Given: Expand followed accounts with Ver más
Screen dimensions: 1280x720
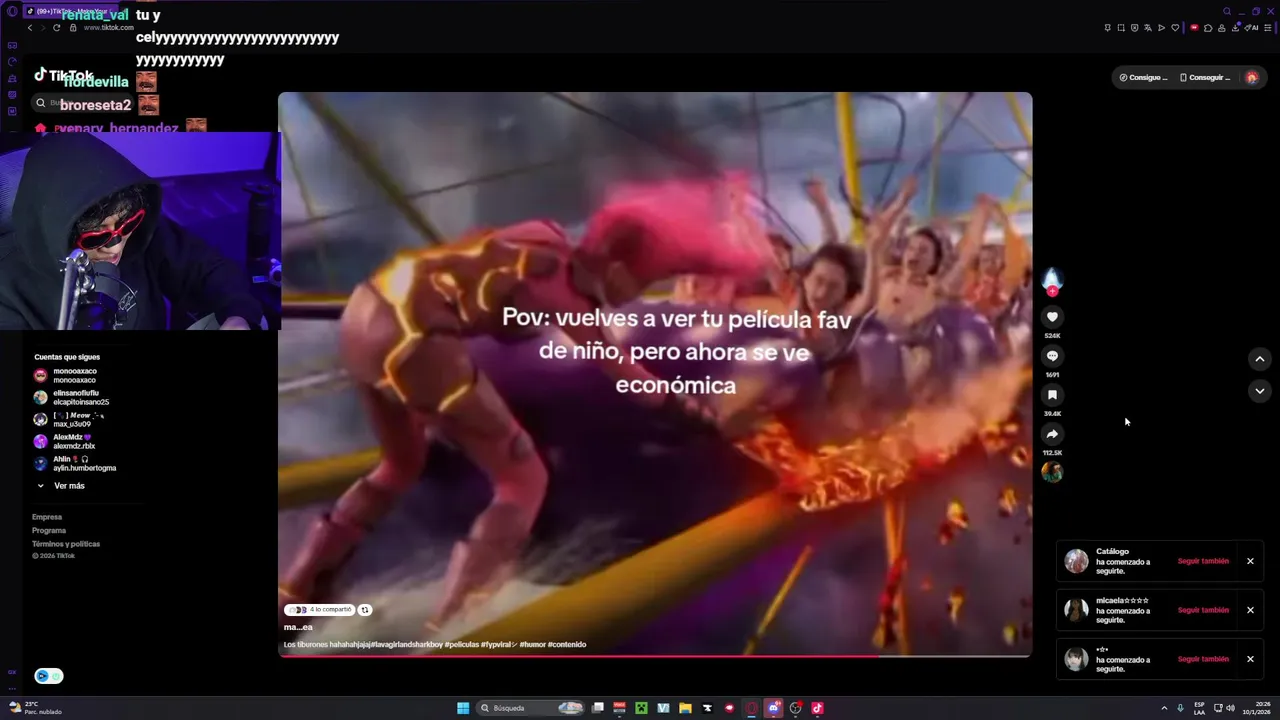Looking at the screenshot, I should point(61,486).
